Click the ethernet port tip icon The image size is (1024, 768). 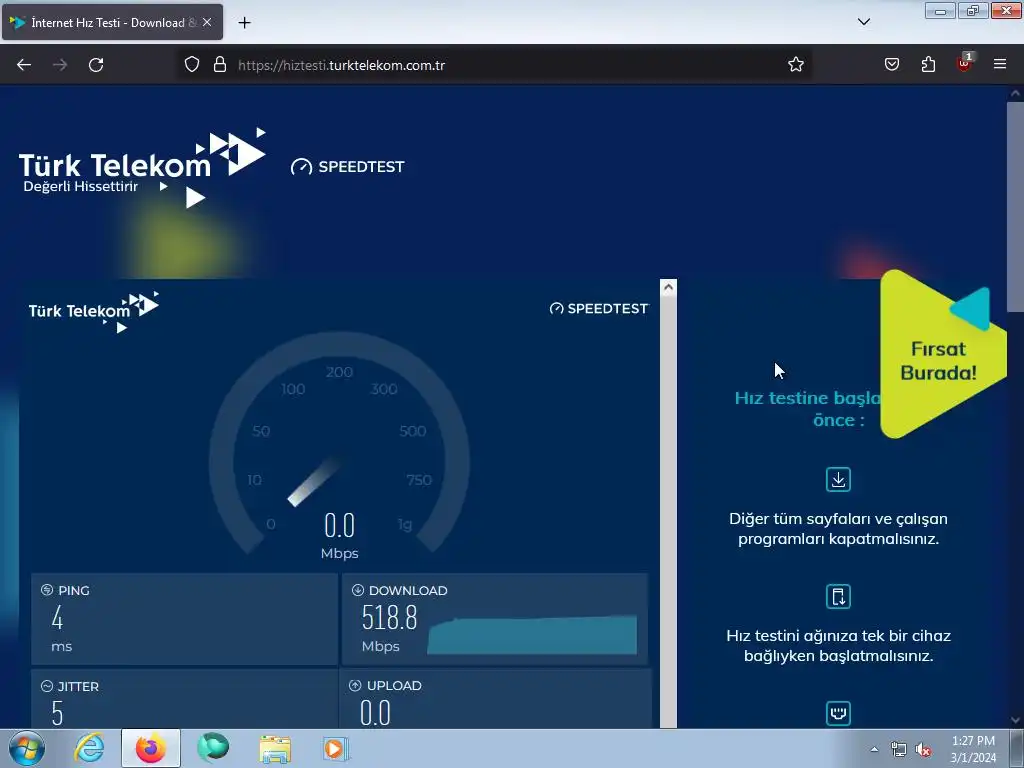point(839,713)
